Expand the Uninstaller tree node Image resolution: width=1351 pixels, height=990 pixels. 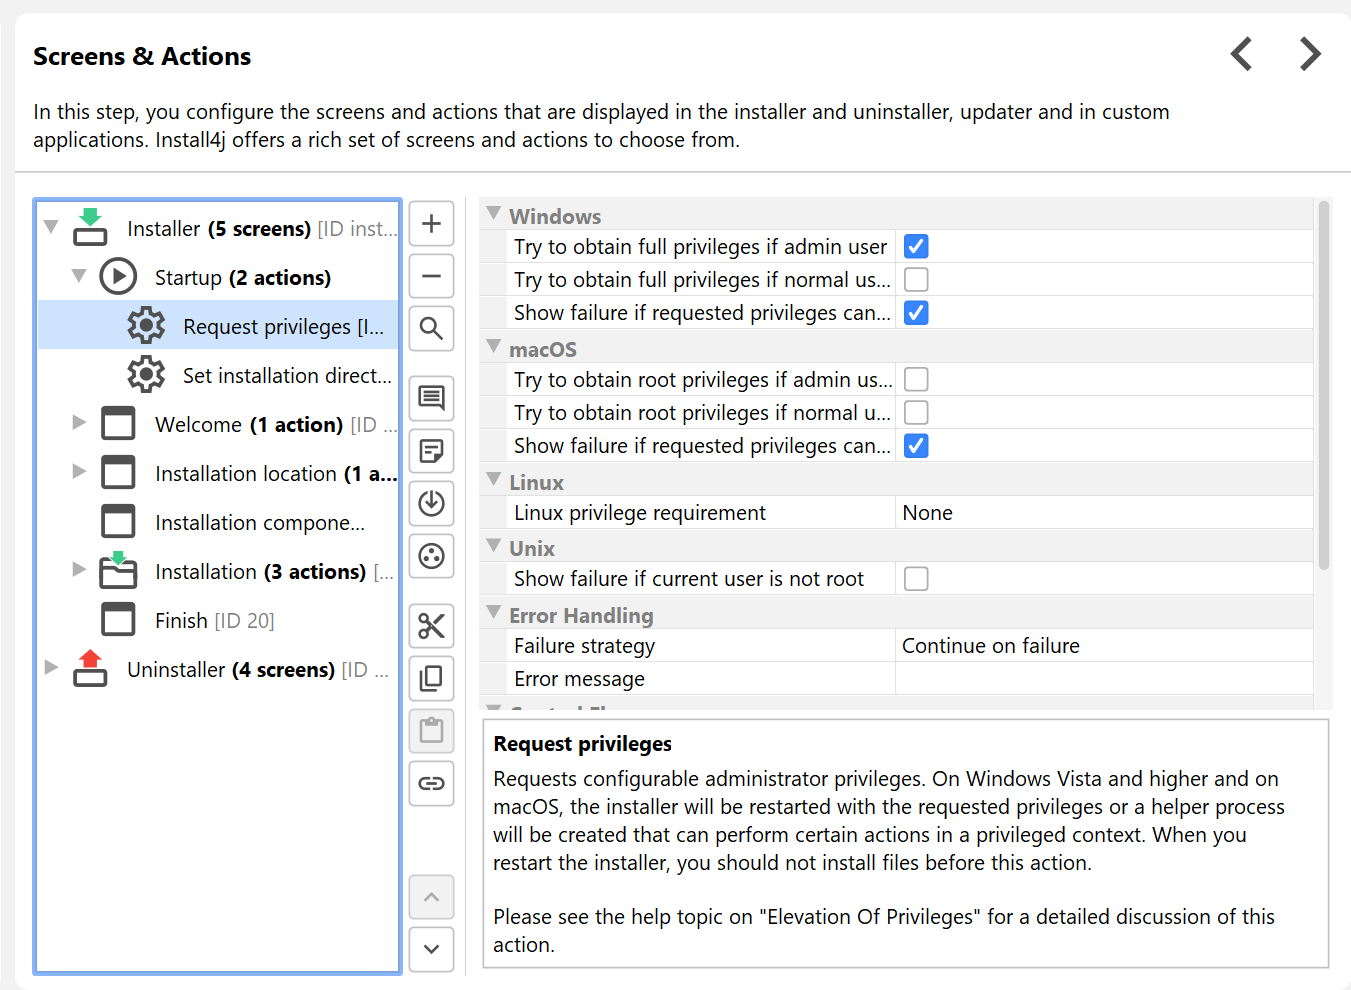tap(51, 668)
